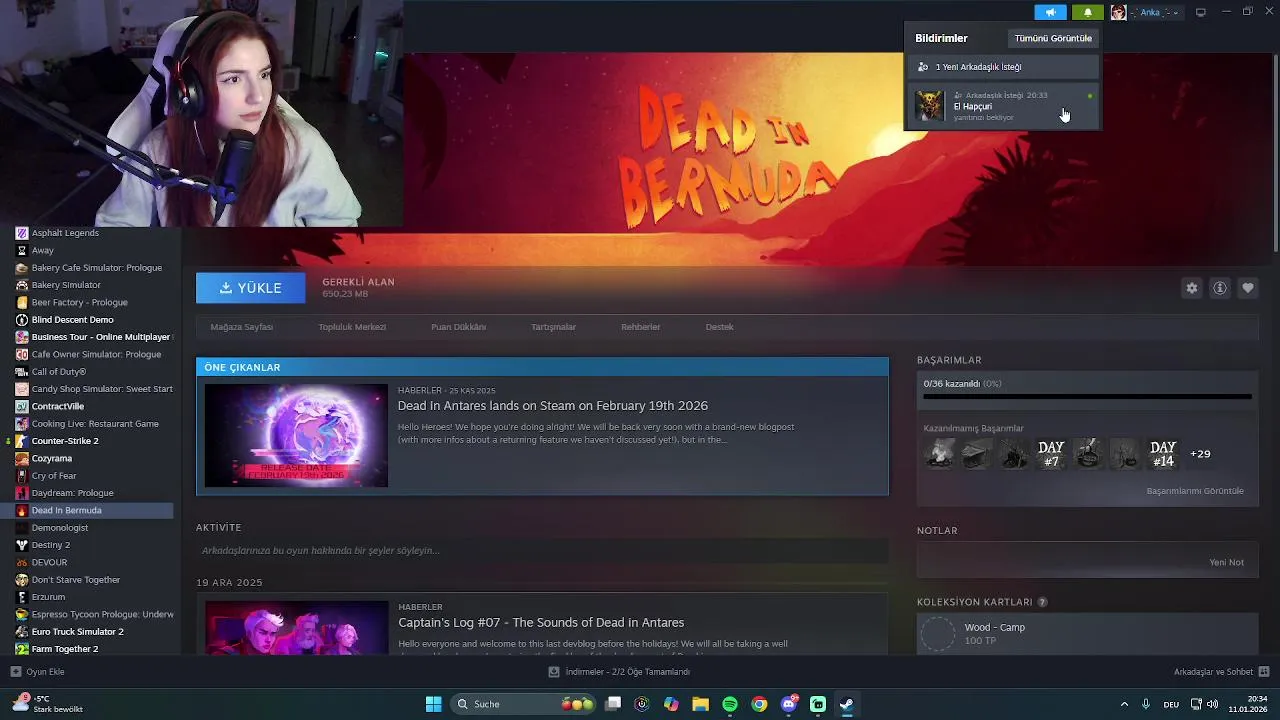Click the activity comment input field
1280x720 pixels.
[542, 551]
